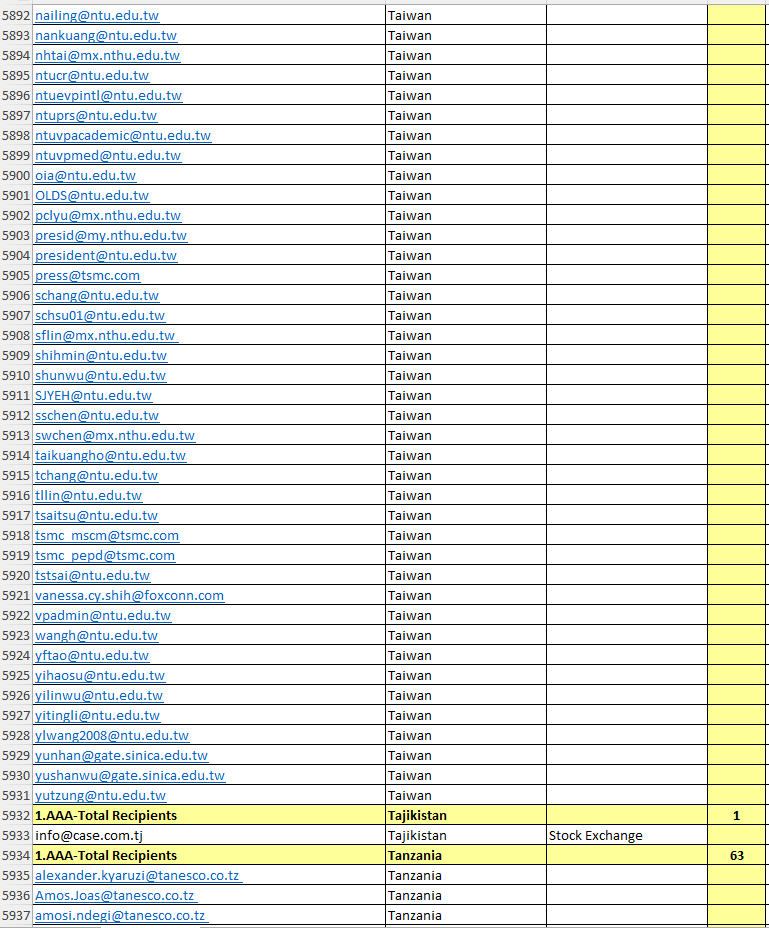
Task: Click OLDS@ntu.edu.tw hyperlink
Action: click(92, 196)
